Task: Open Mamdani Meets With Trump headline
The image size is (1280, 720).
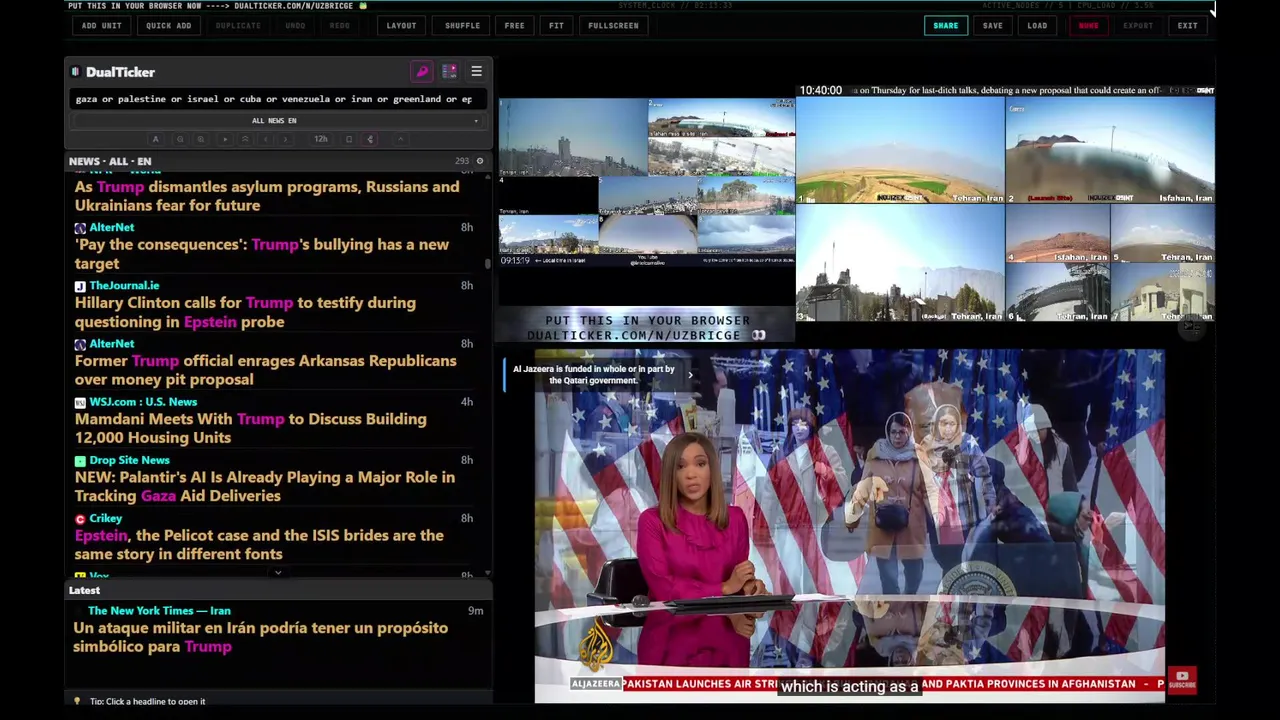Action: [x=250, y=428]
